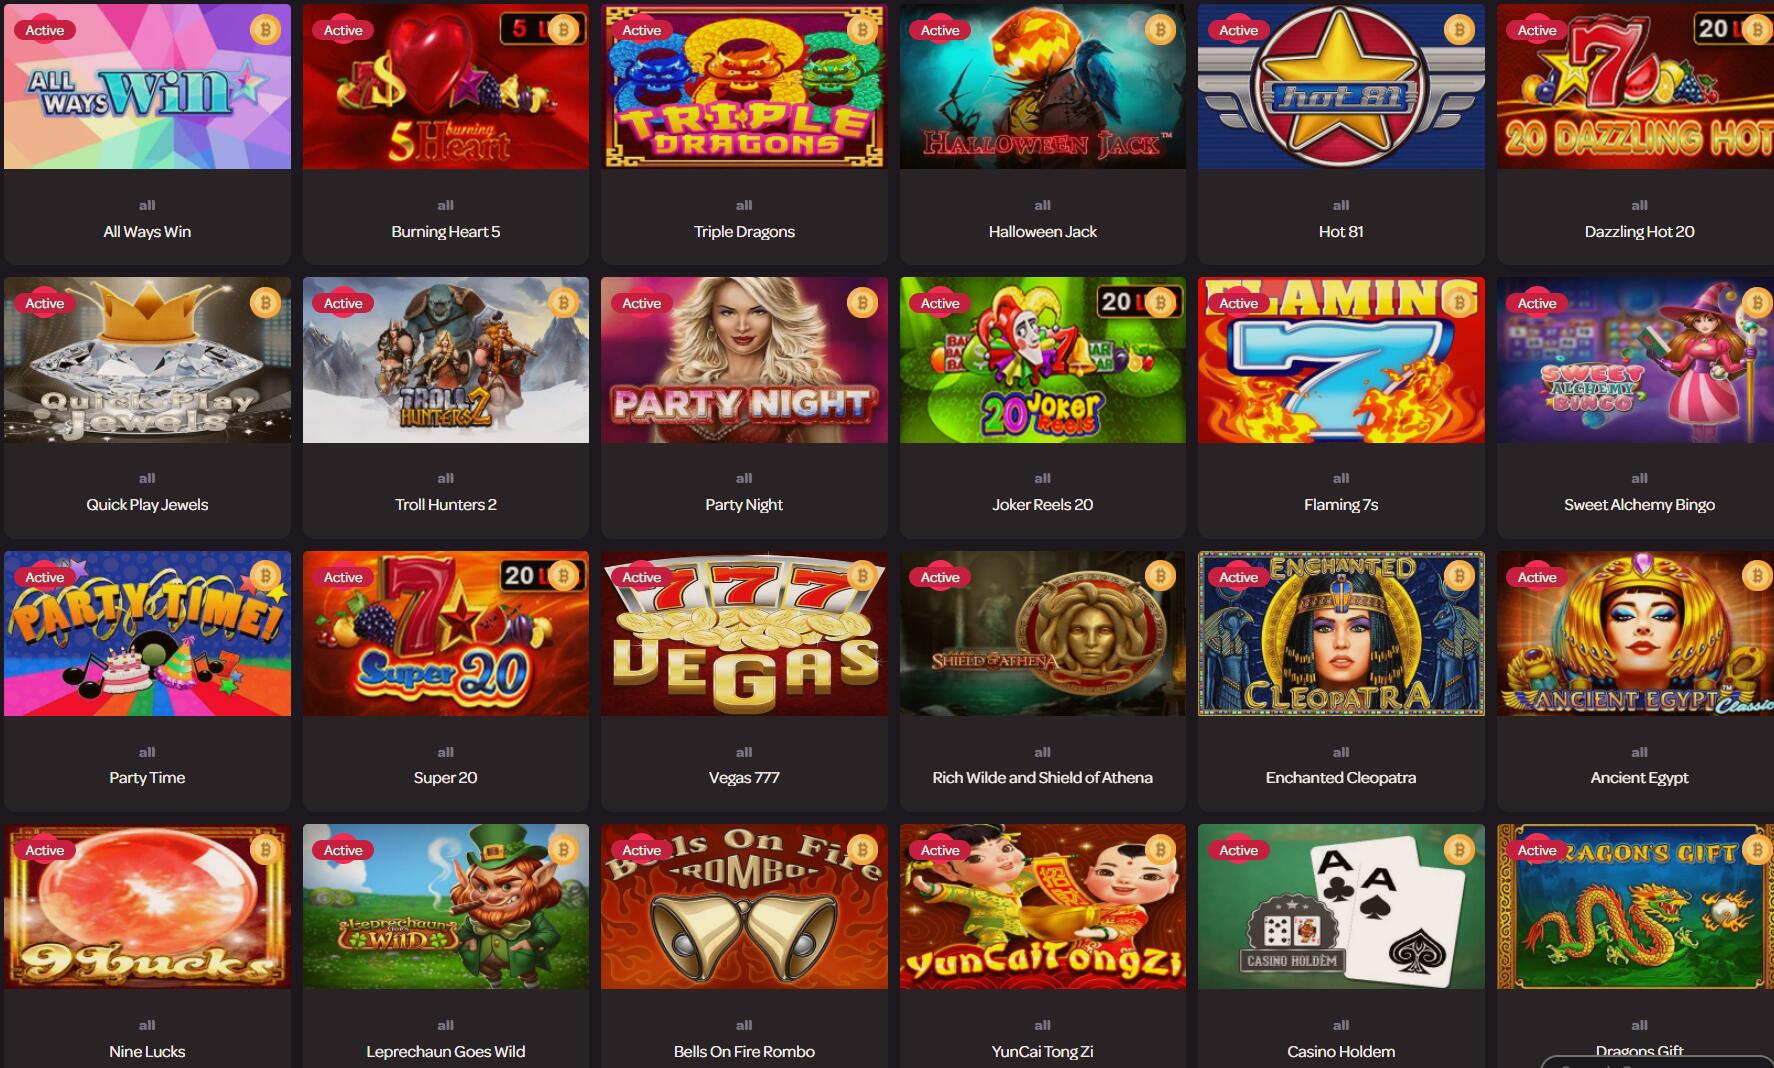Click the Quick Play Jewels title link
1774x1068 pixels.
point(147,504)
